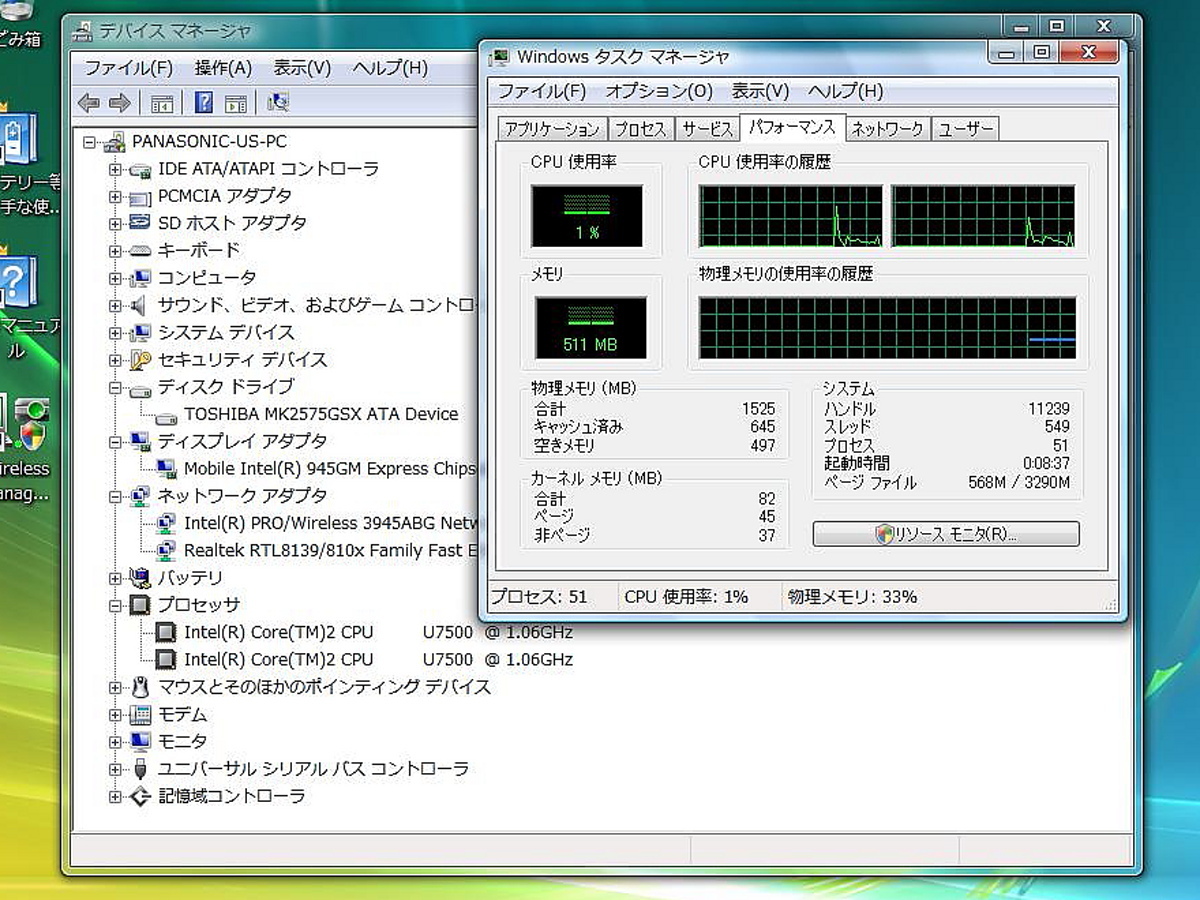Select Realtek RTL8139/810x Family Fast Ethernet entry
Viewport: 1200px width, 900px height.
pos(329,550)
